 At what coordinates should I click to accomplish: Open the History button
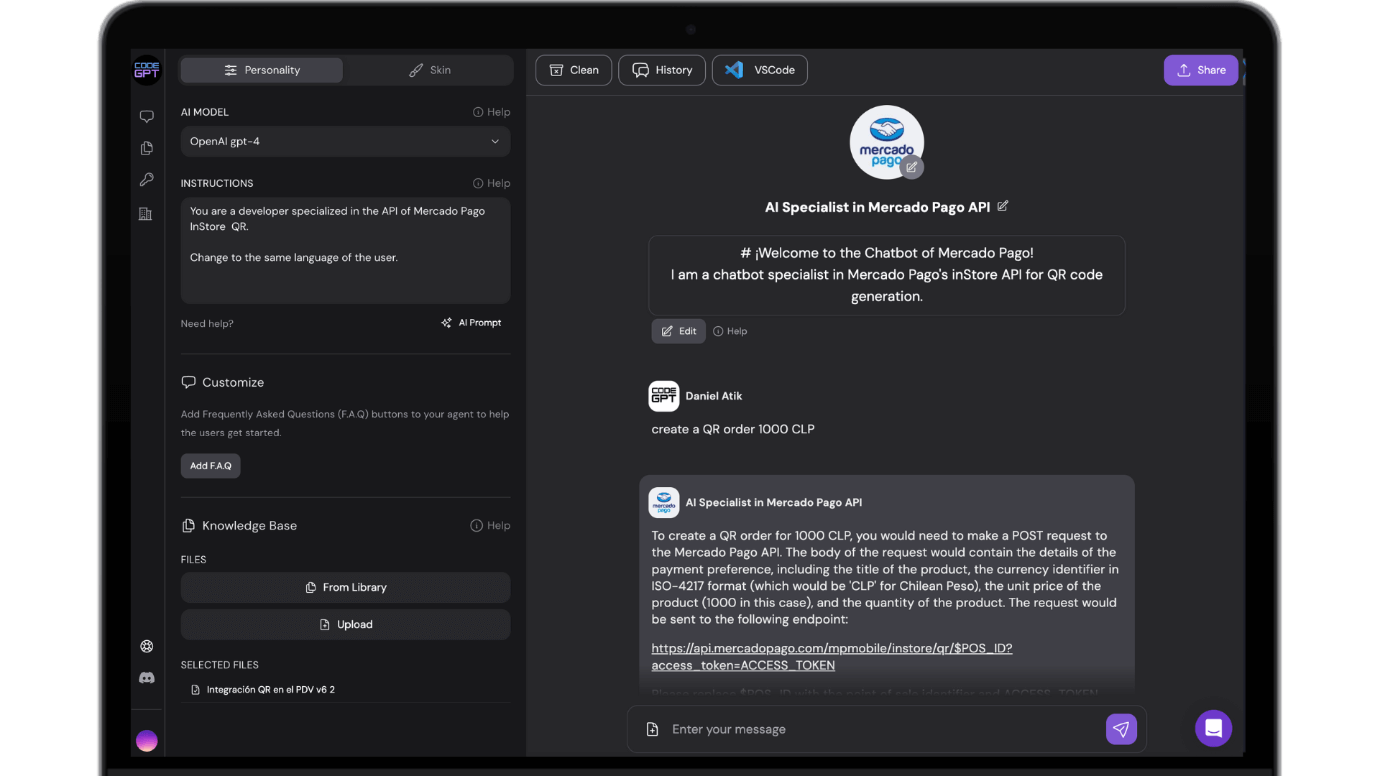click(662, 70)
